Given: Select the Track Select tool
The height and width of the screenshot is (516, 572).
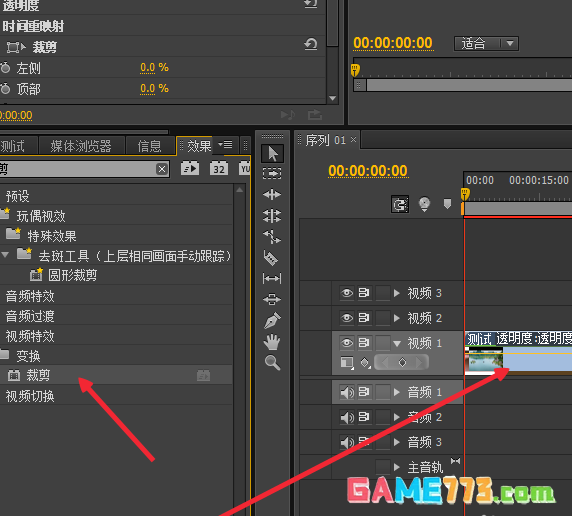Looking at the screenshot, I should [x=272, y=173].
